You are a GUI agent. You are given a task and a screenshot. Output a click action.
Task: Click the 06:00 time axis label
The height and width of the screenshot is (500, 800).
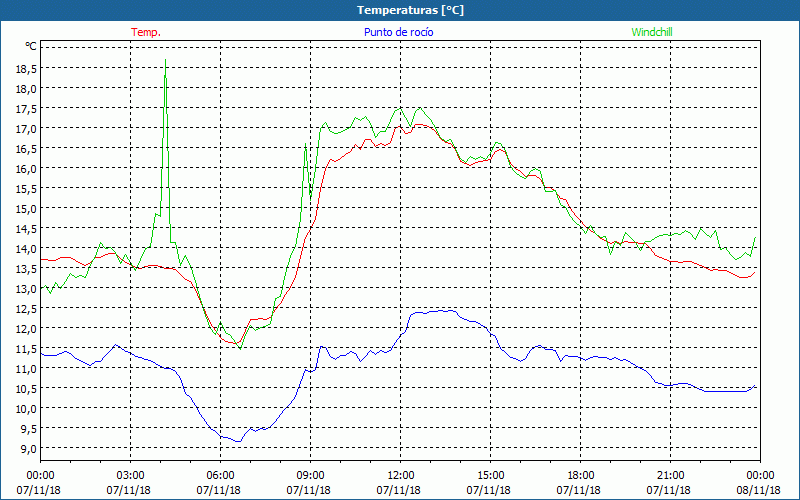tap(220, 476)
